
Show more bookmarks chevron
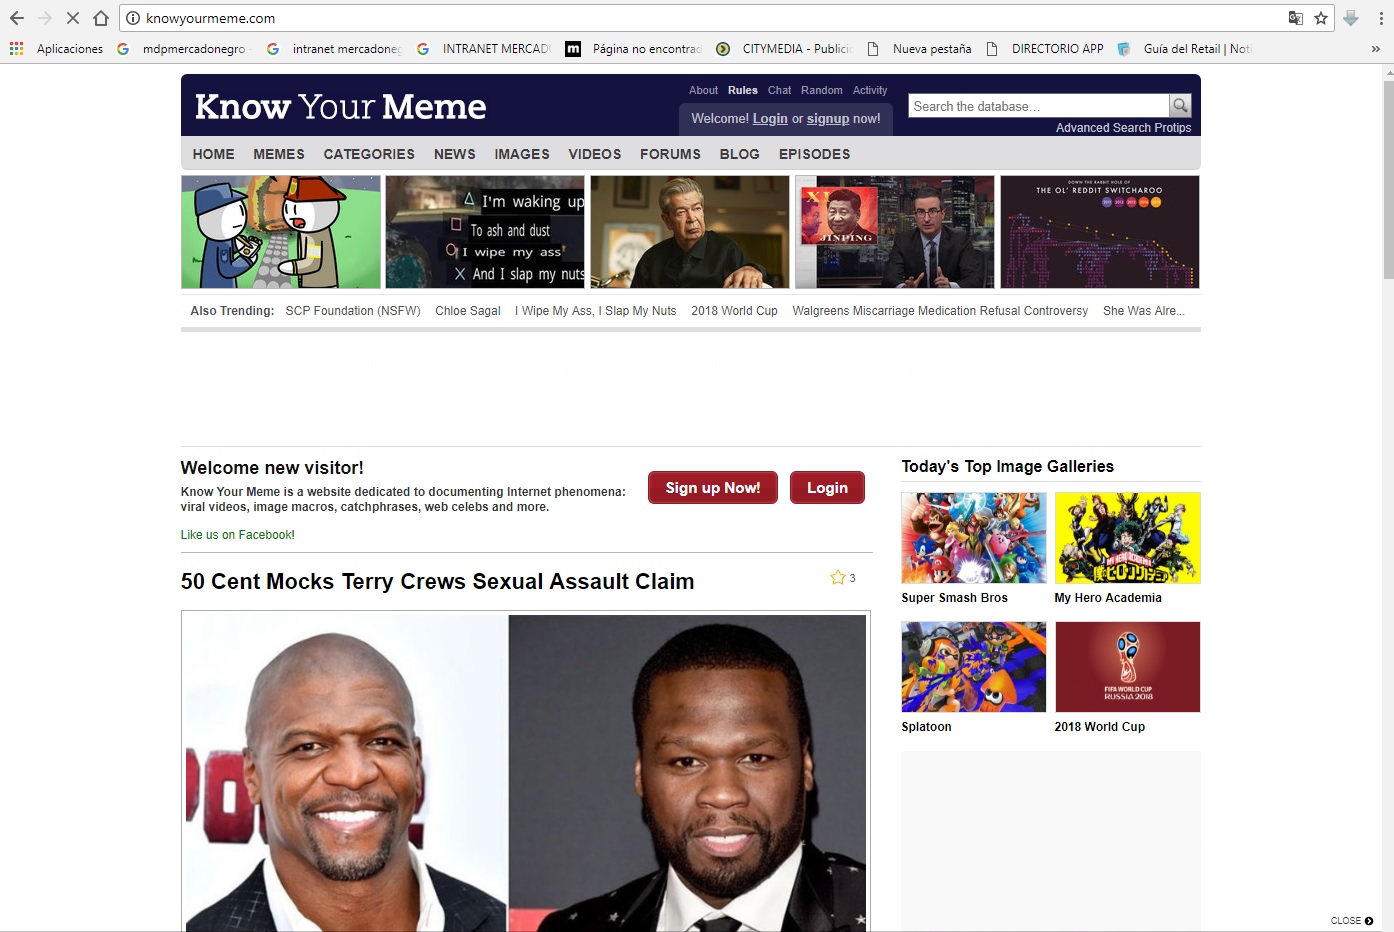[1376, 48]
